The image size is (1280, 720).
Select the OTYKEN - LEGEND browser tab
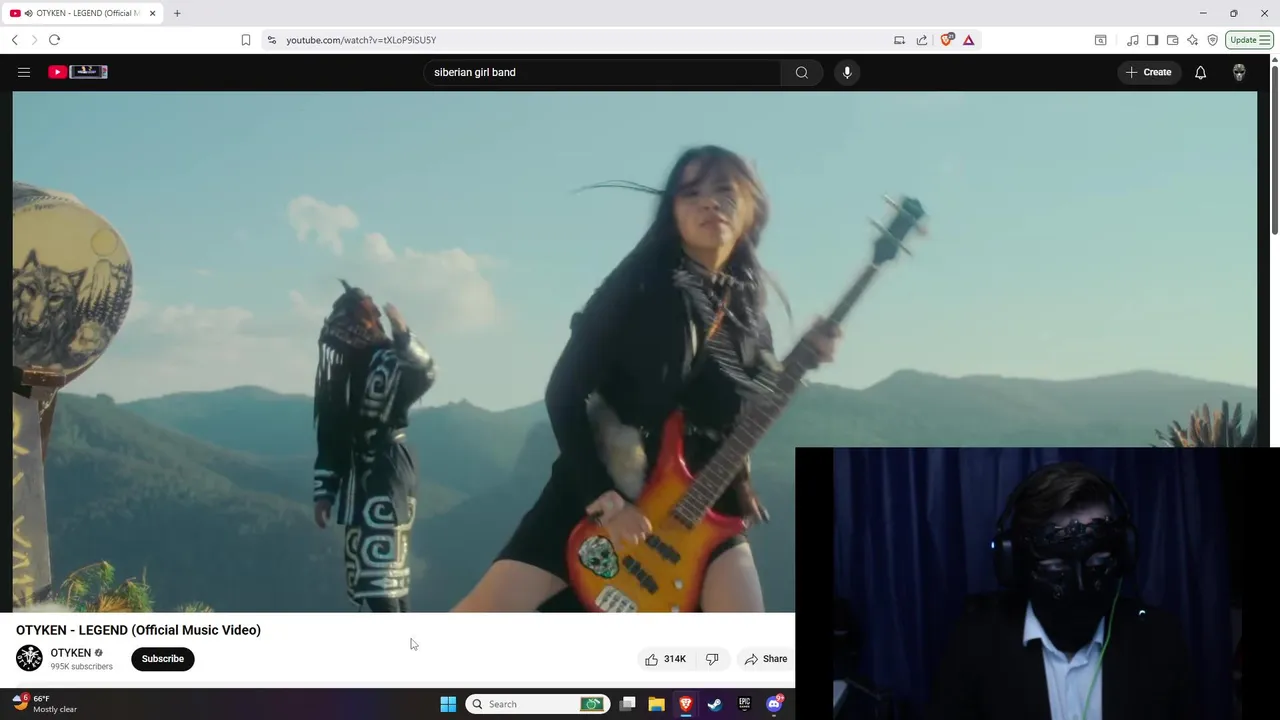click(x=83, y=13)
